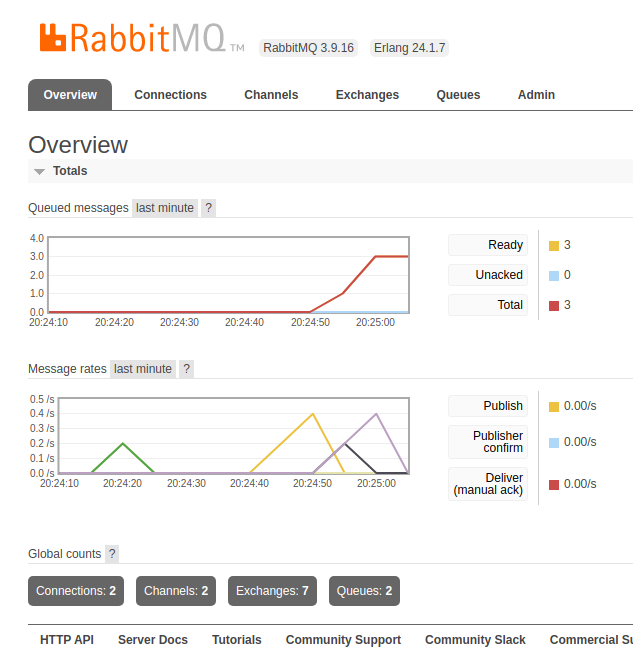Click the Connections: 2 count button
Viewport: 633px width, 664px height.
pos(76,591)
